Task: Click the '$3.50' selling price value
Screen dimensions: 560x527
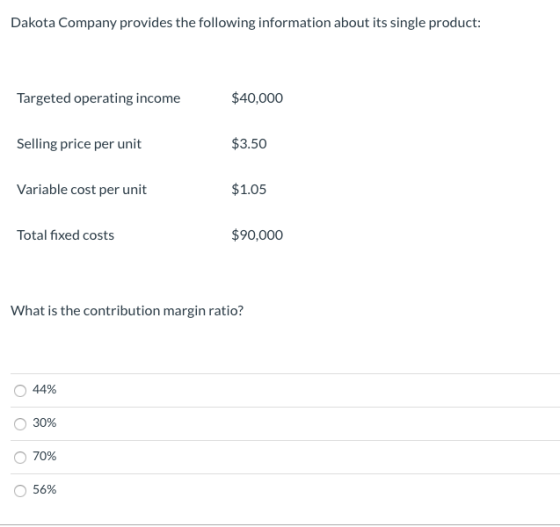Action: click(249, 144)
